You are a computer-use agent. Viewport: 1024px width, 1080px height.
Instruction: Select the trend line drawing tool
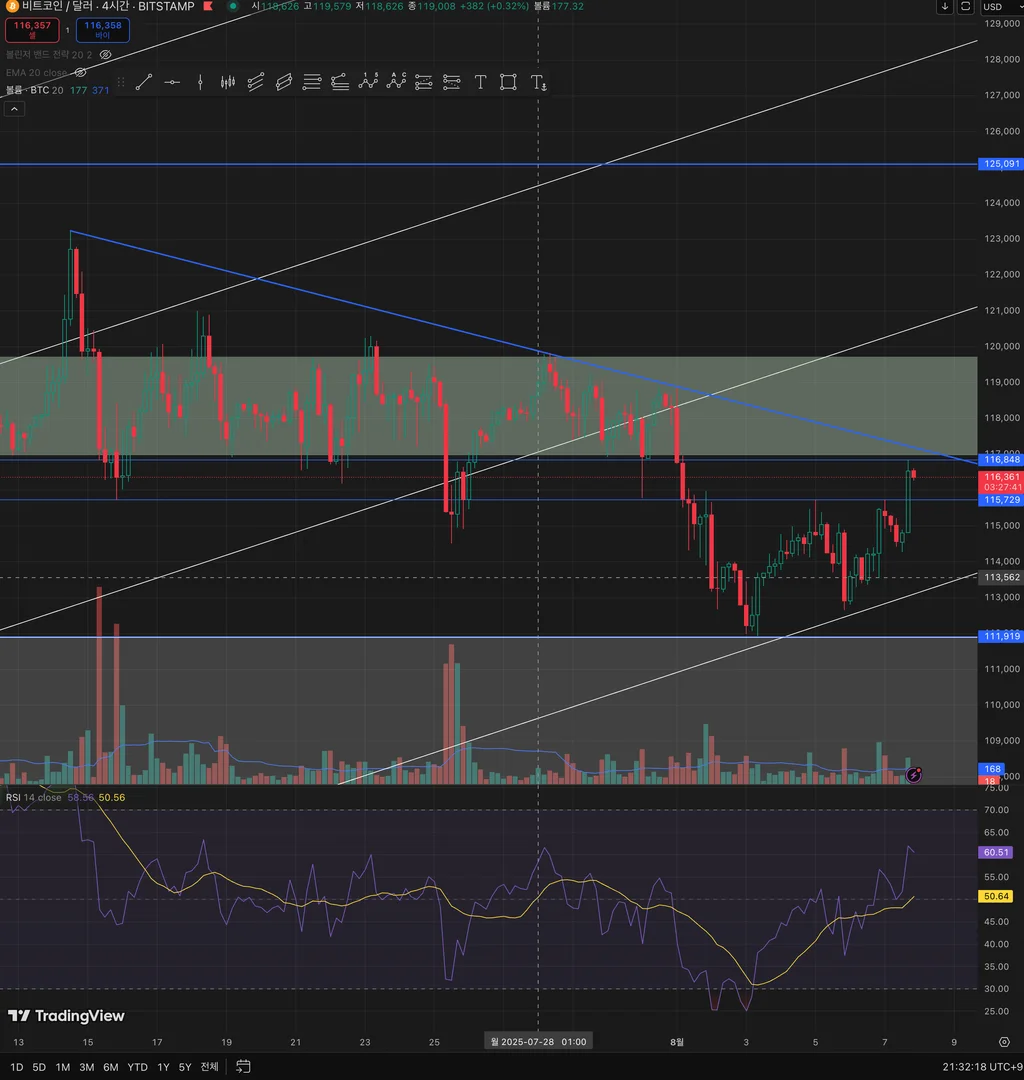(143, 83)
